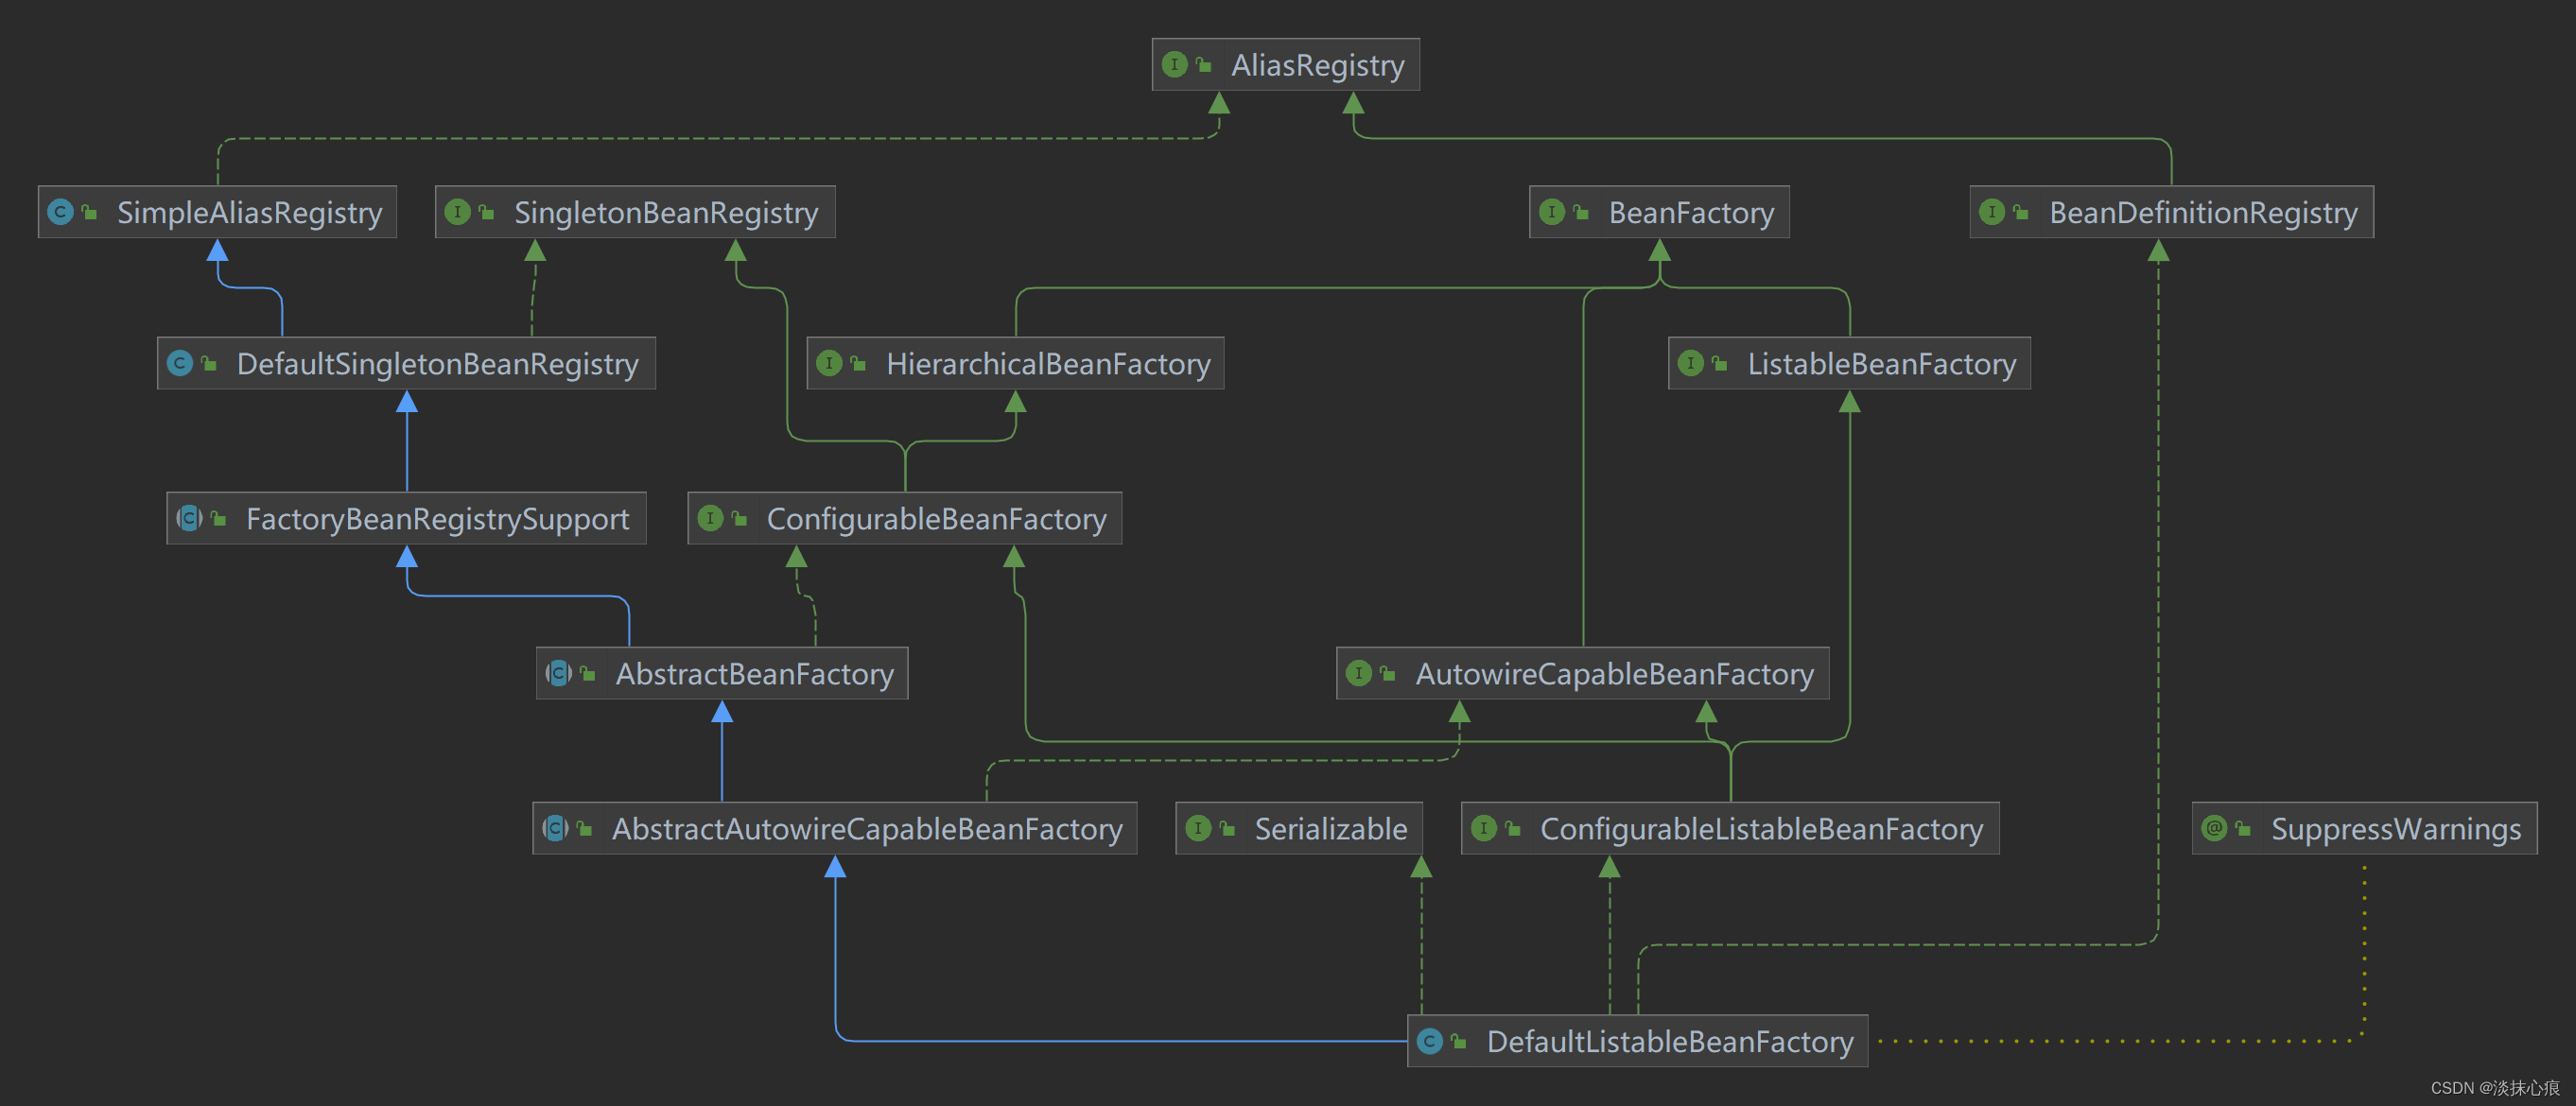Click the class icon of DefaultSingletonBeanRegistry
Screen dimensions: 2576x1106
click(x=180, y=363)
